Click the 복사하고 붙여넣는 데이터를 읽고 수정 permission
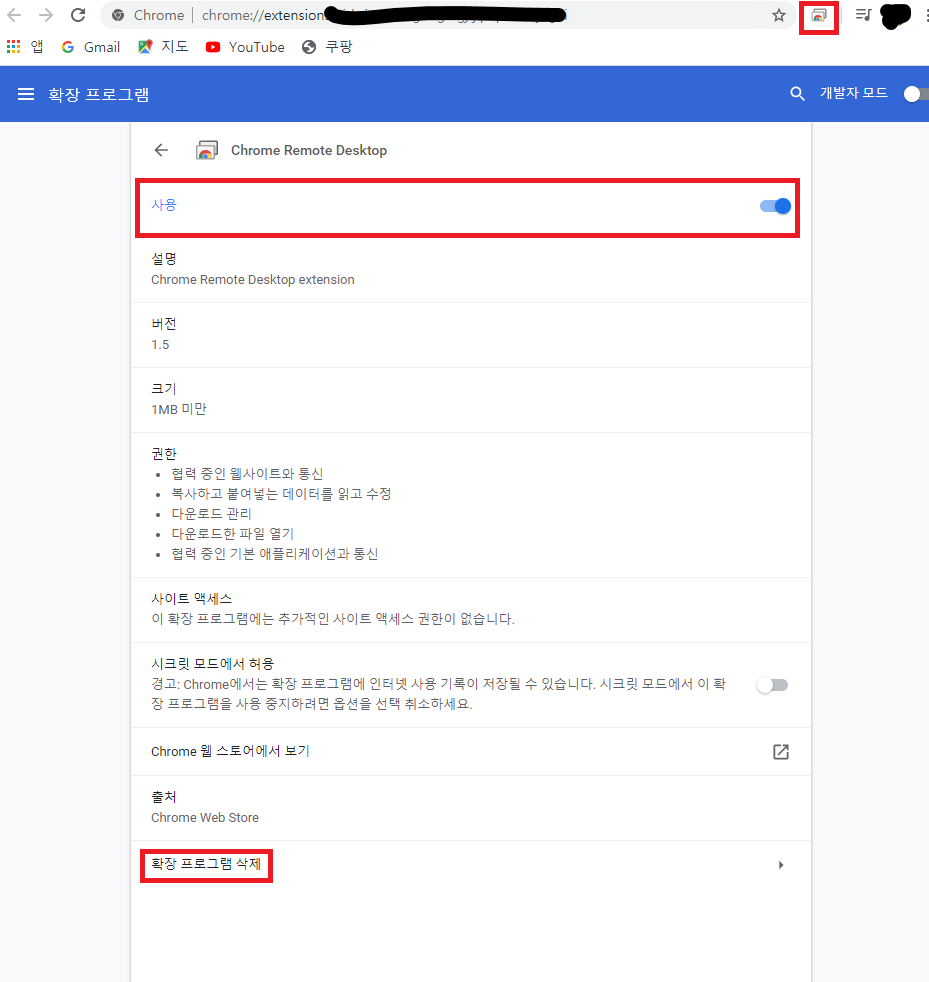Screen dimensions: 929x982 [281, 494]
